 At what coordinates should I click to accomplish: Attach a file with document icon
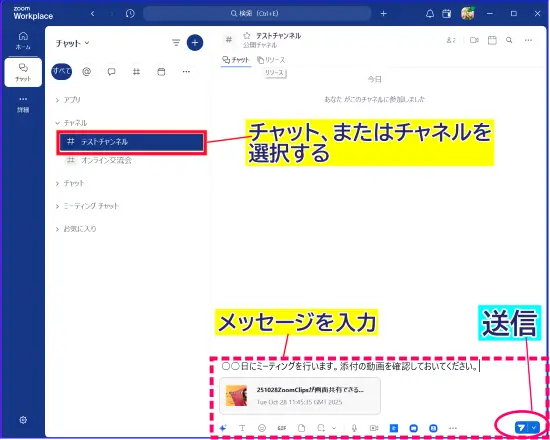pyautogui.click(x=301, y=428)
